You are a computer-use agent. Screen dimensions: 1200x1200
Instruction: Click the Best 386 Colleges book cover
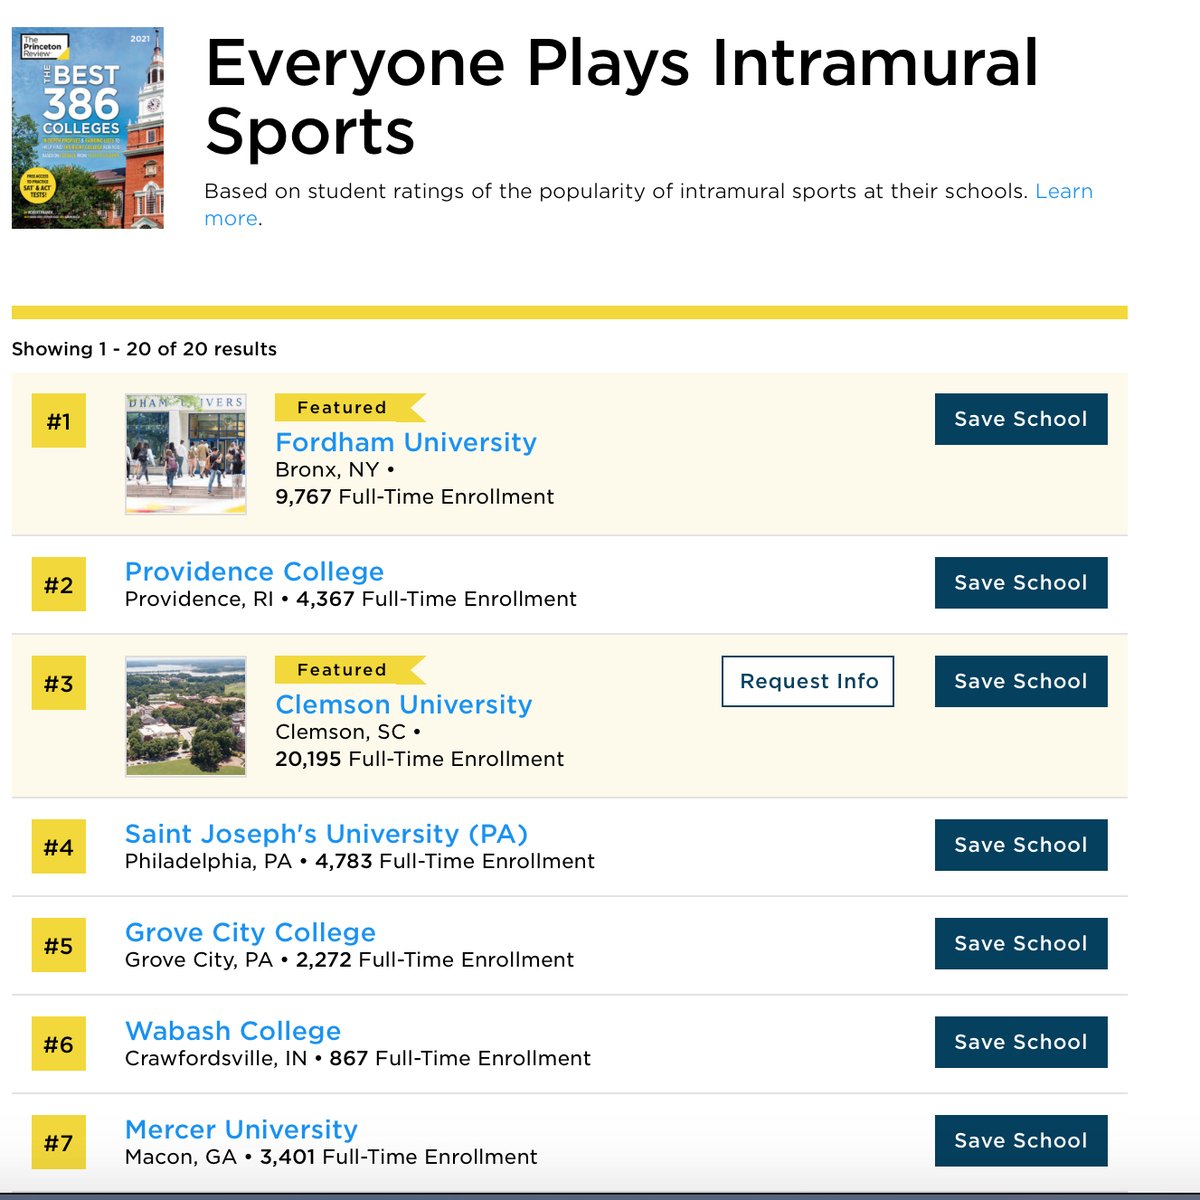(x=88, y=128)
